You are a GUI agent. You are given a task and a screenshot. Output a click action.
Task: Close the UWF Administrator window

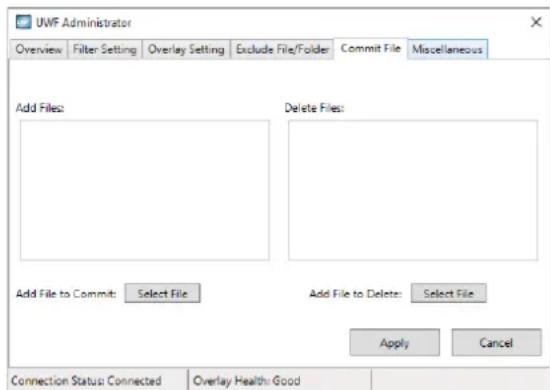[x=536, y=22]
